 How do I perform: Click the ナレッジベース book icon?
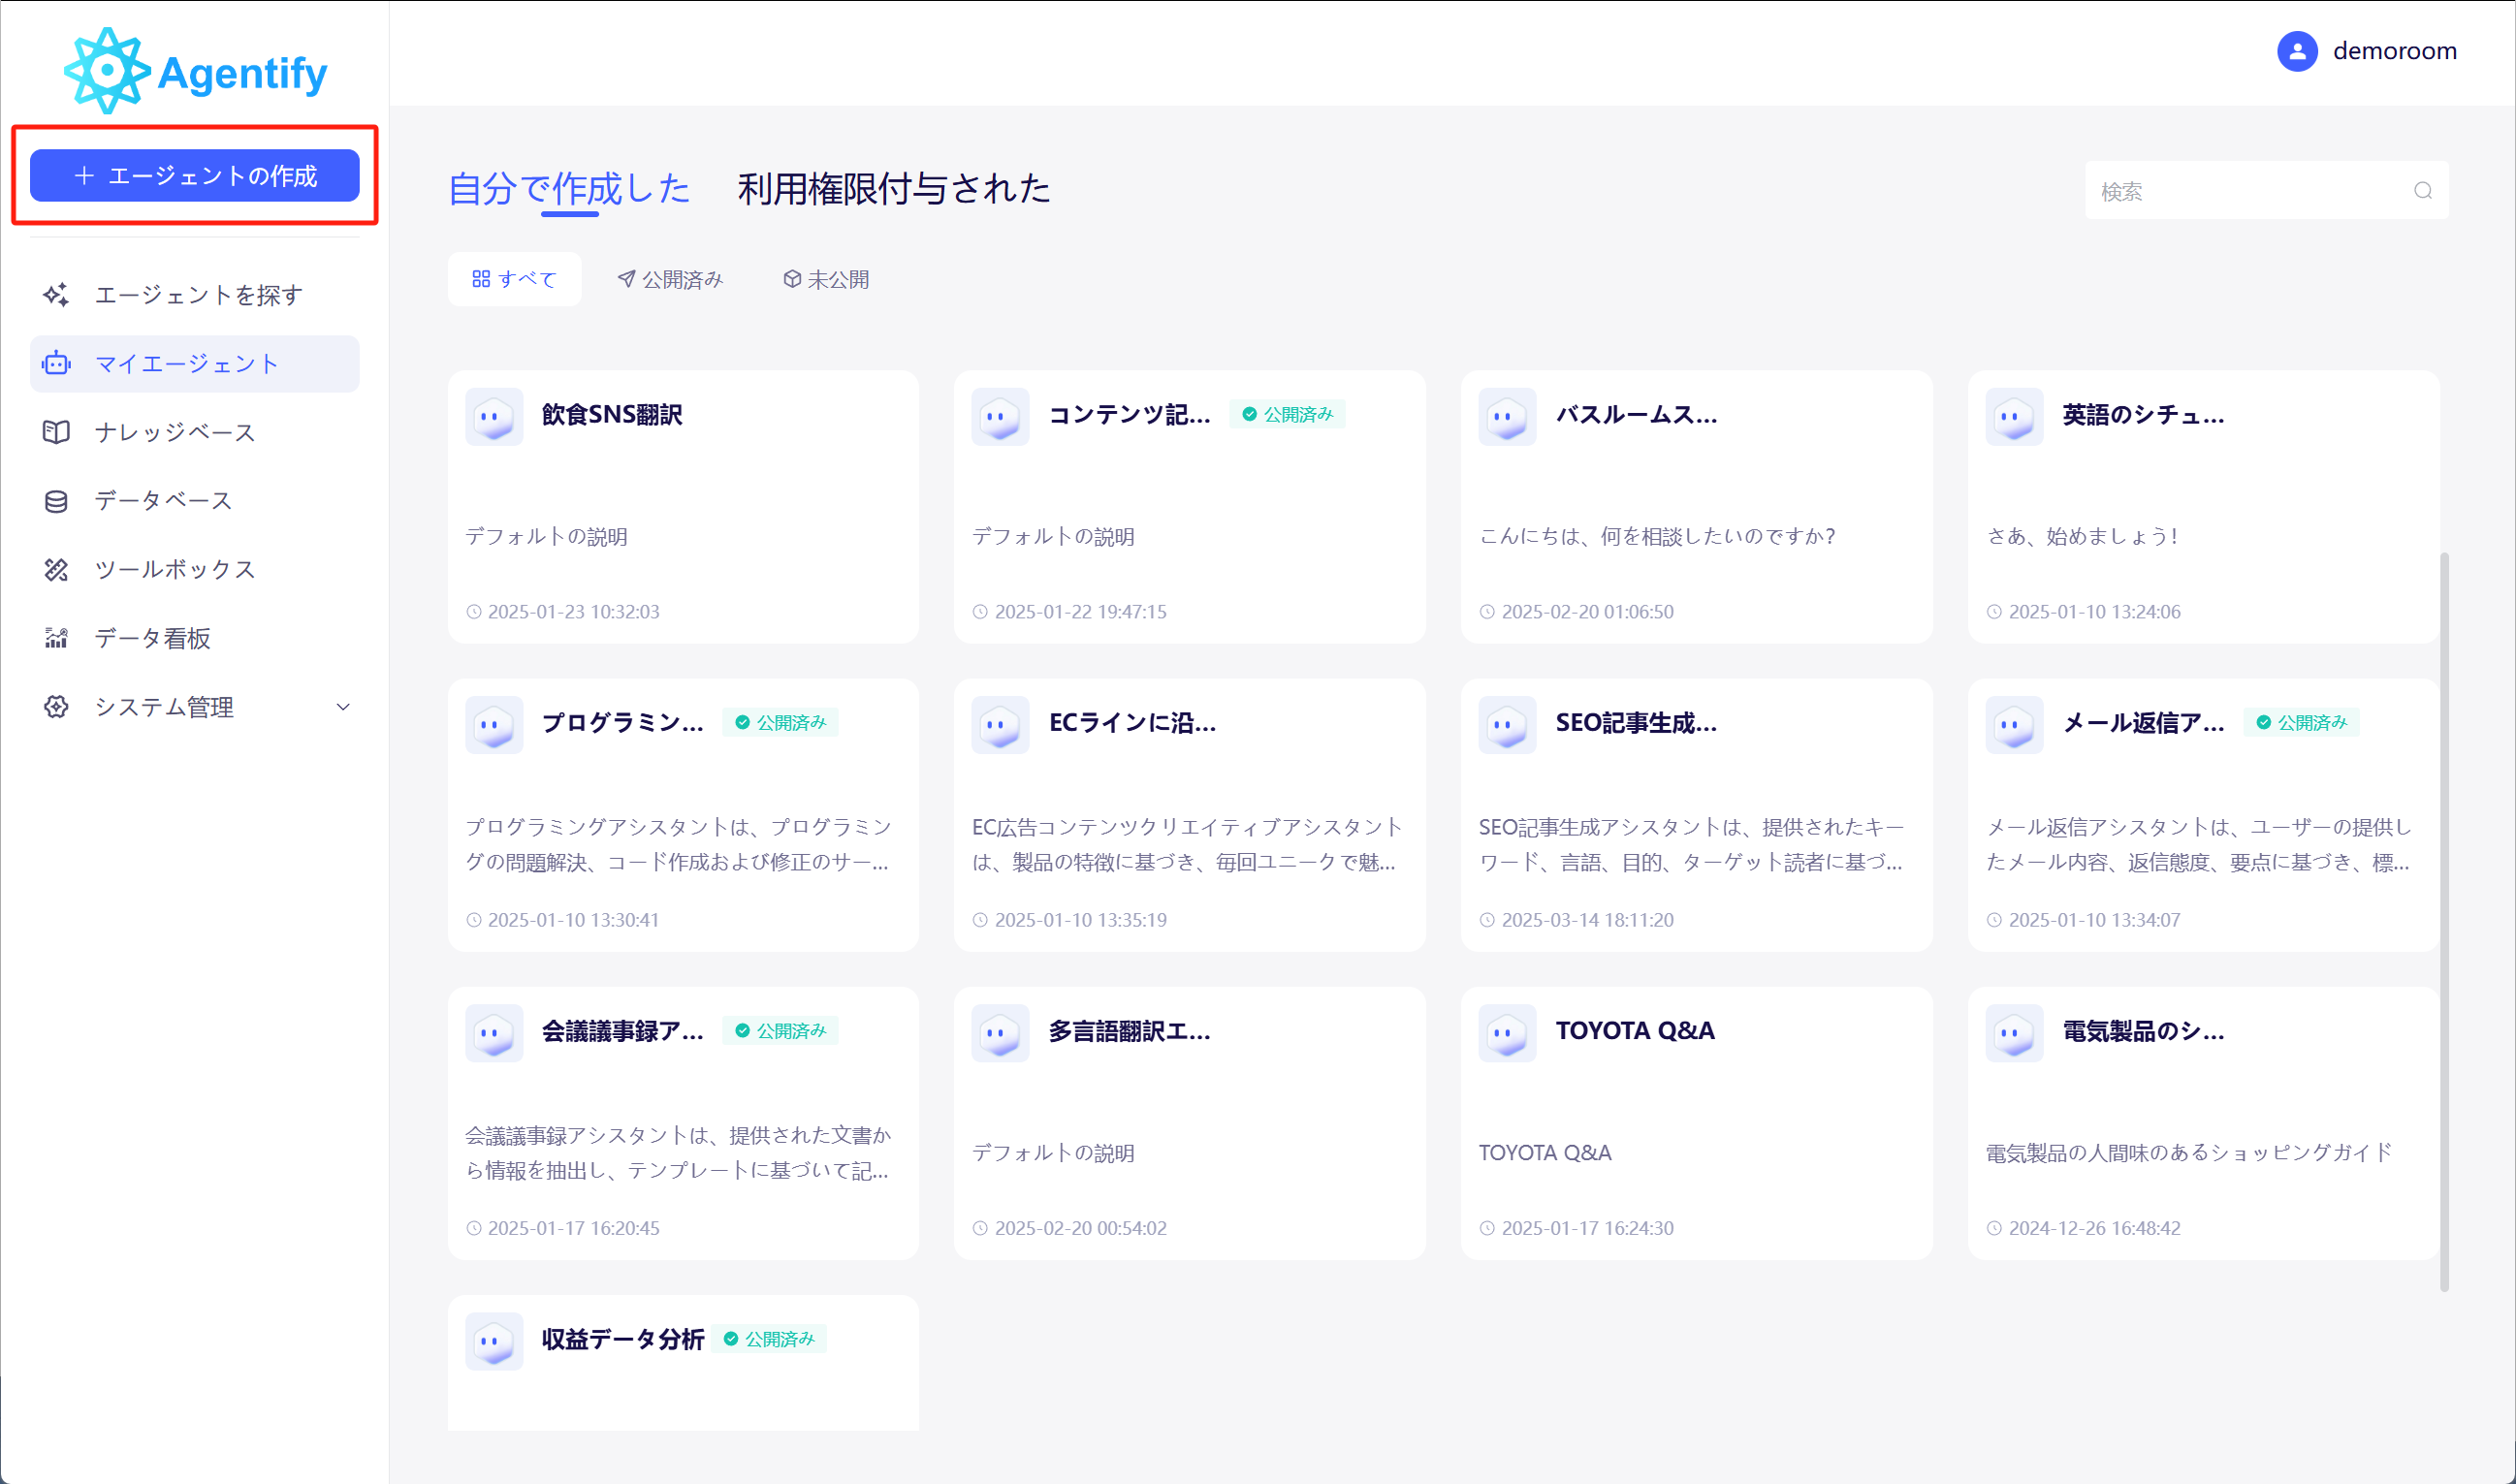click(x=56, y=432)
